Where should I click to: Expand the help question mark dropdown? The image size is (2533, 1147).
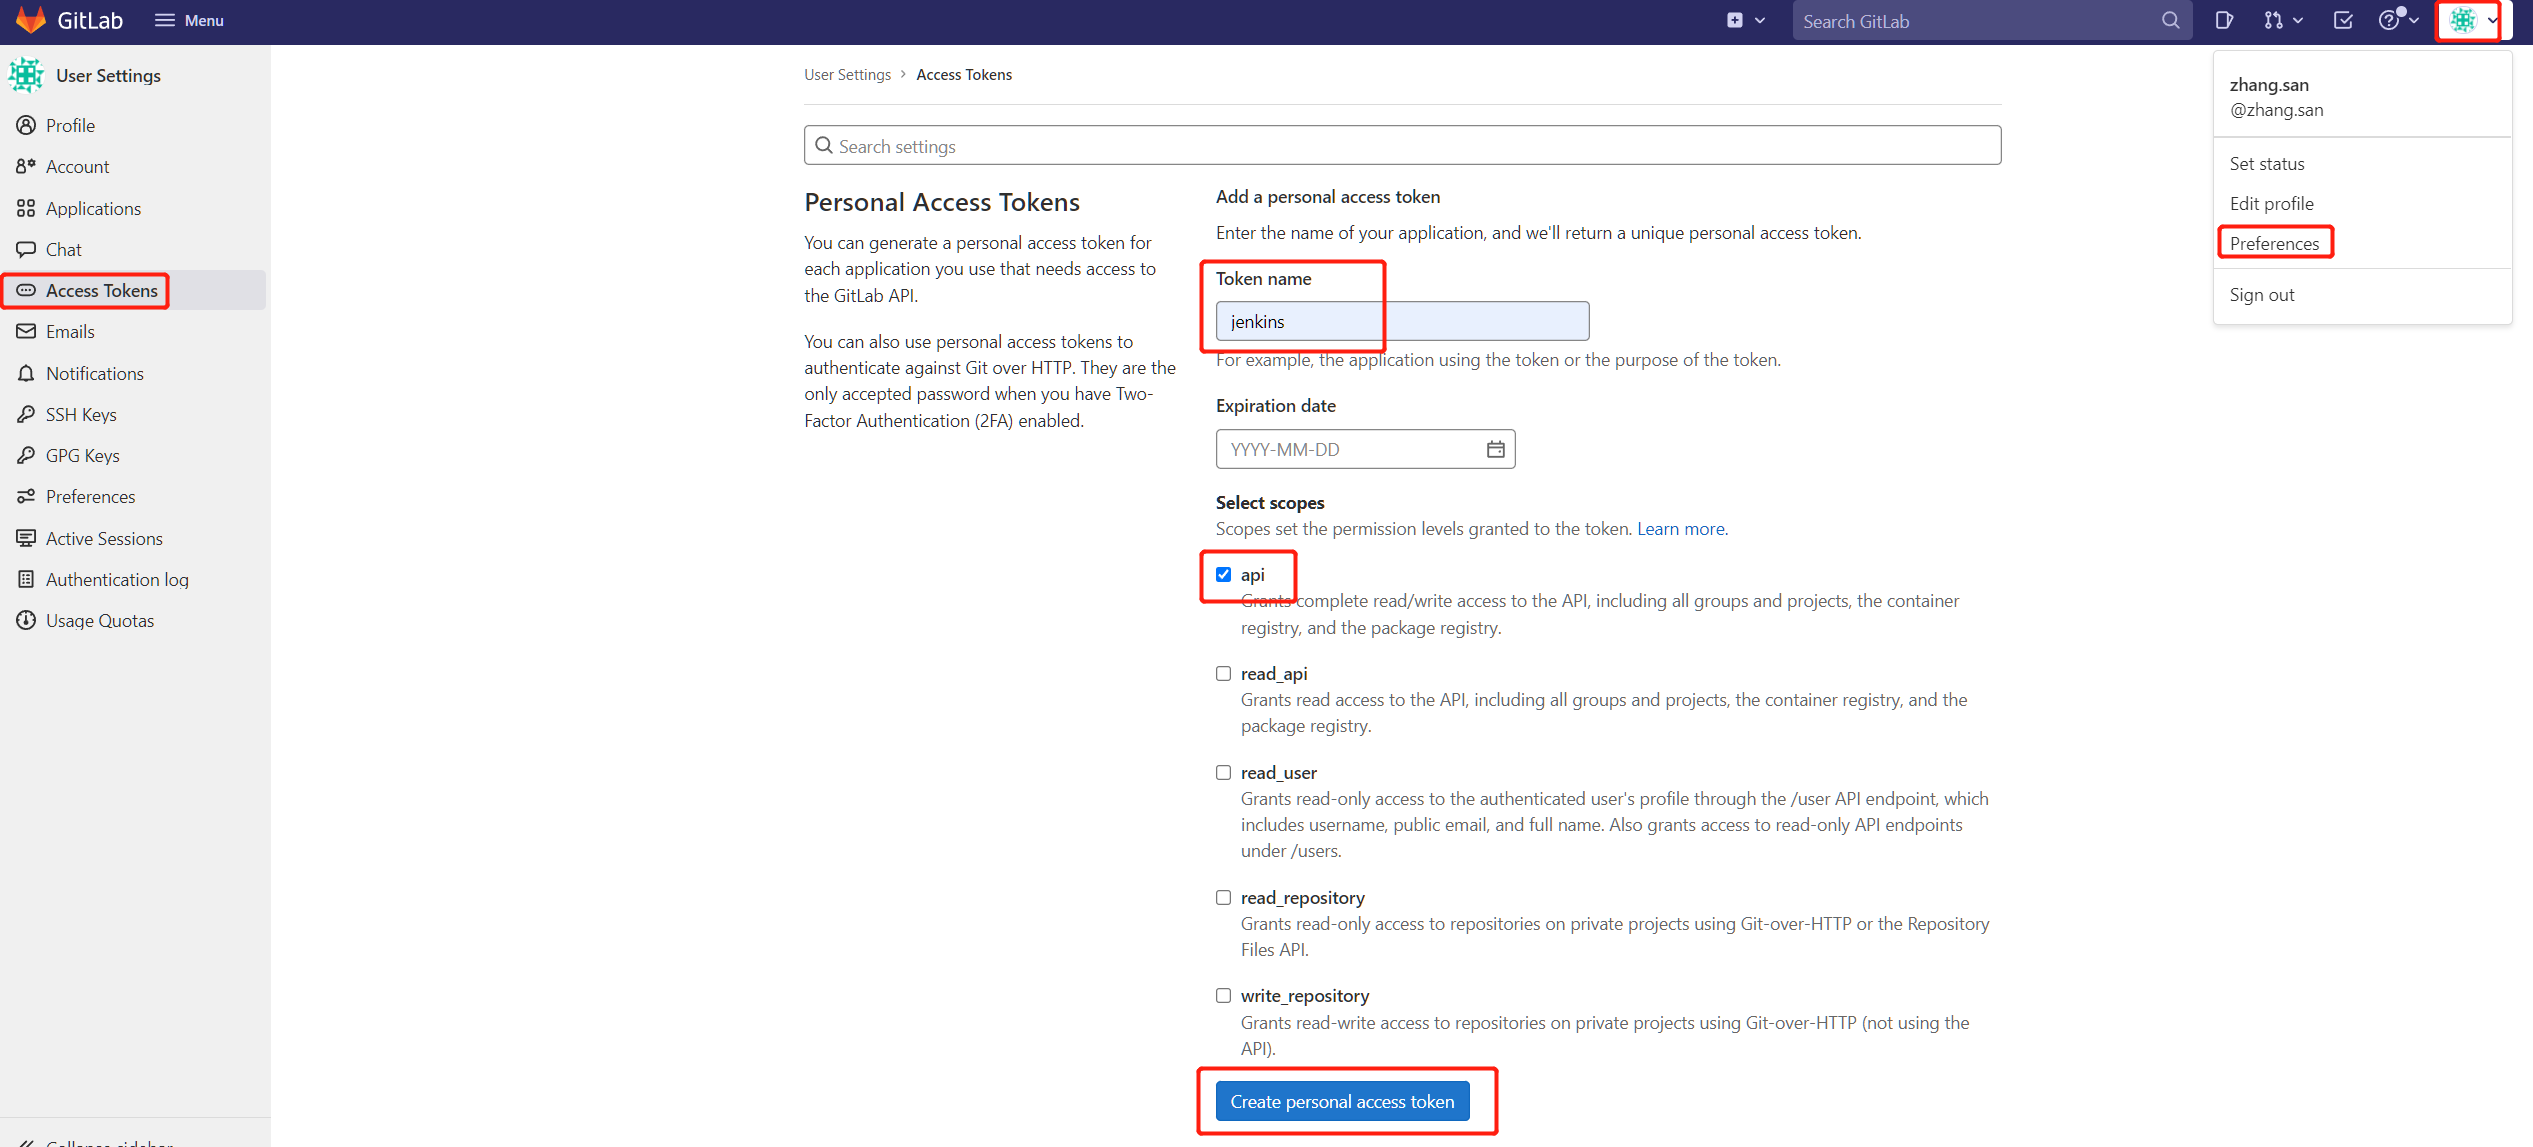tap(2397, 20)
